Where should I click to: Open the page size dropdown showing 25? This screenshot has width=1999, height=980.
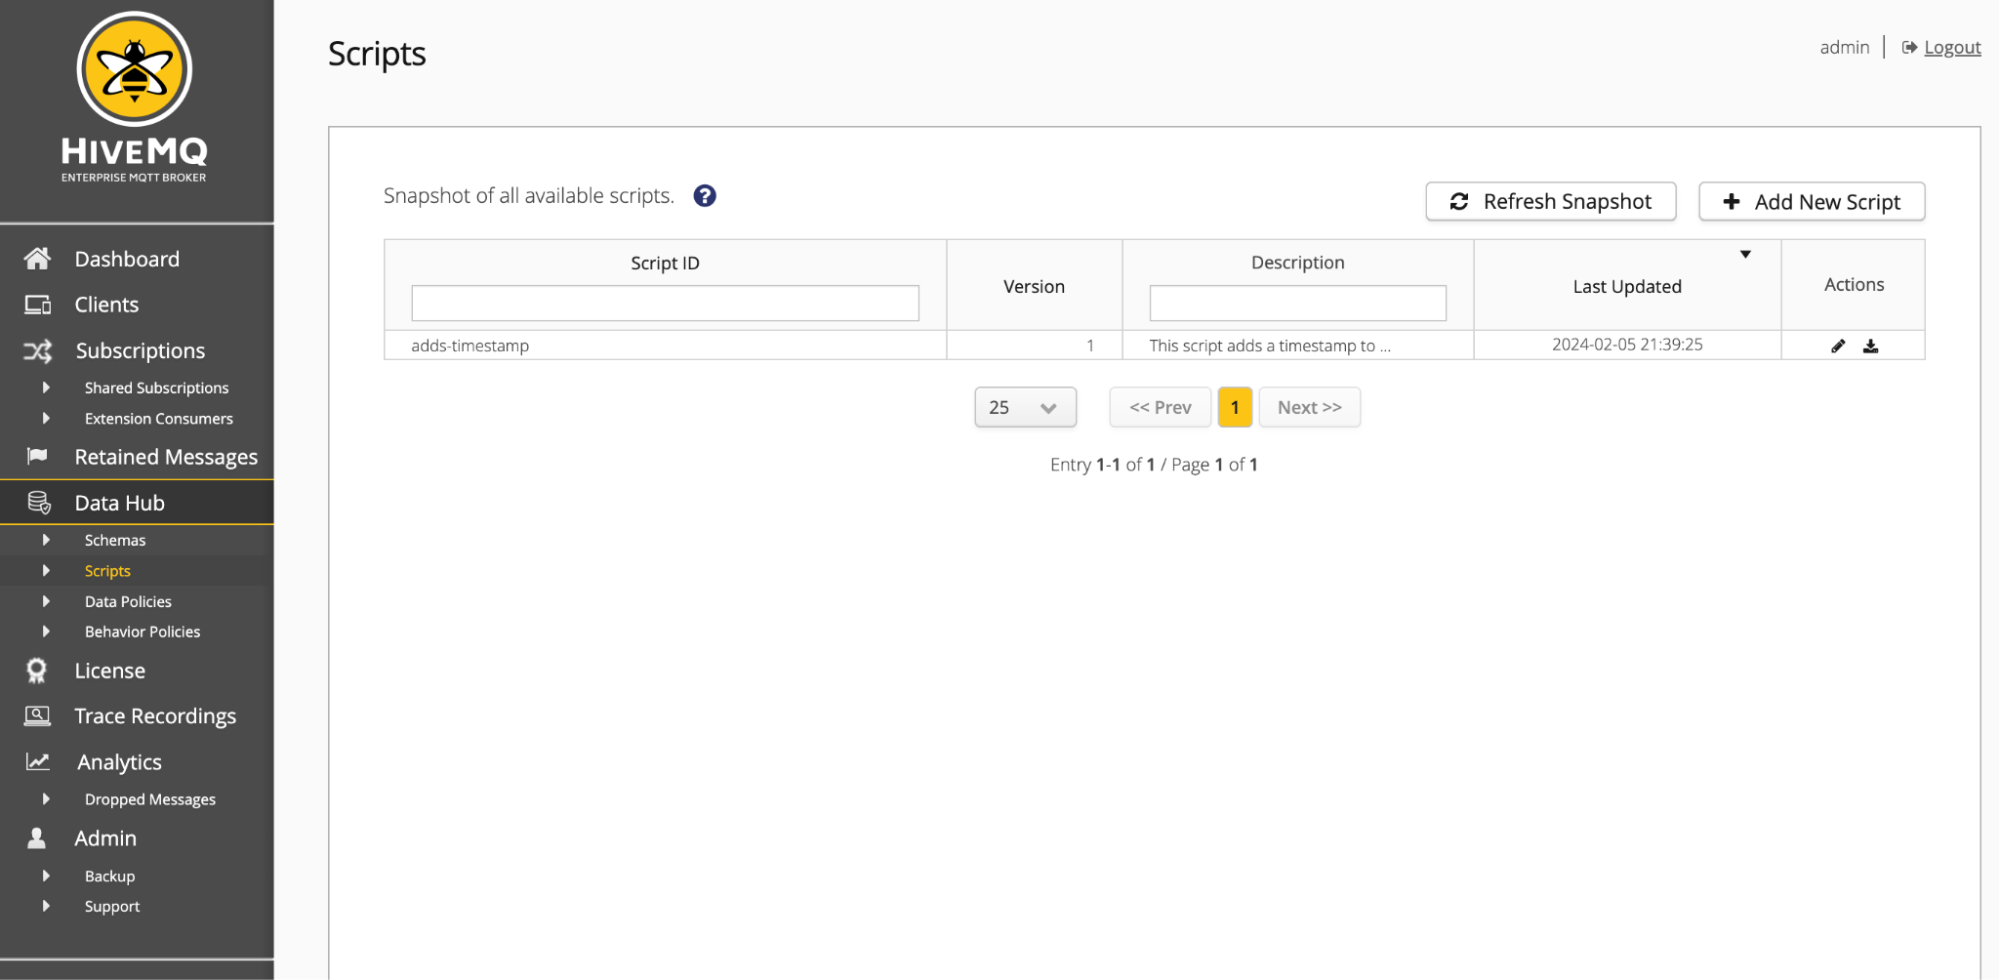point(1025,407)
